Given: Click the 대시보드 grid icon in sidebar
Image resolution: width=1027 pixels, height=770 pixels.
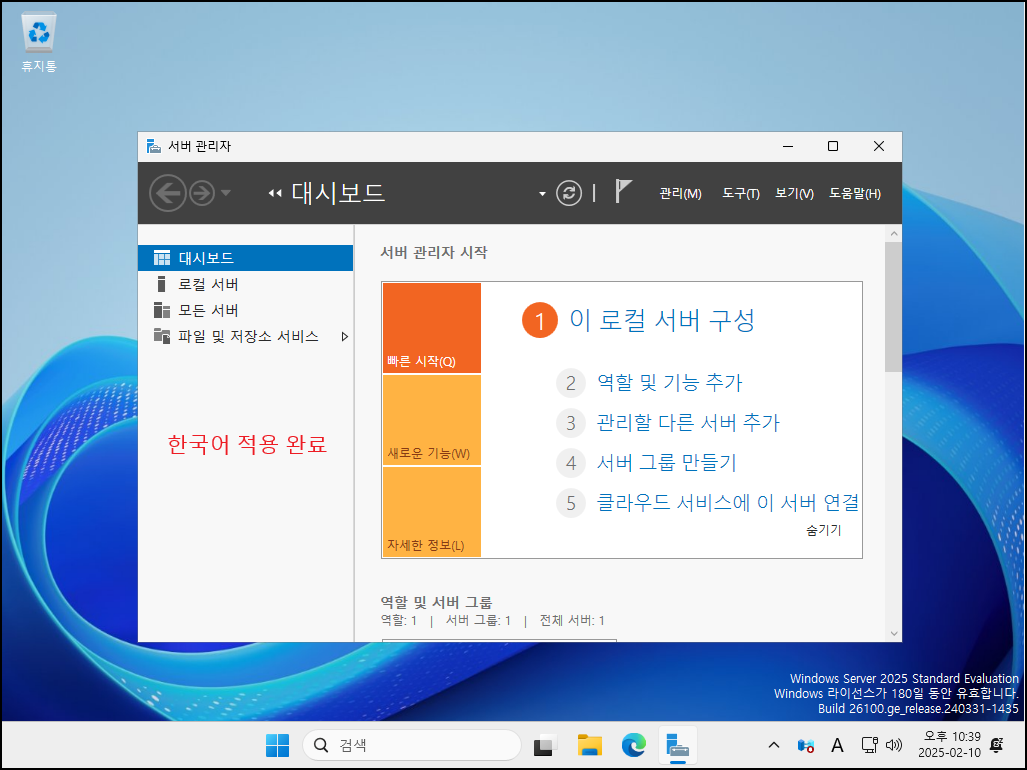Looking at the screenshot, I should 162,258.
